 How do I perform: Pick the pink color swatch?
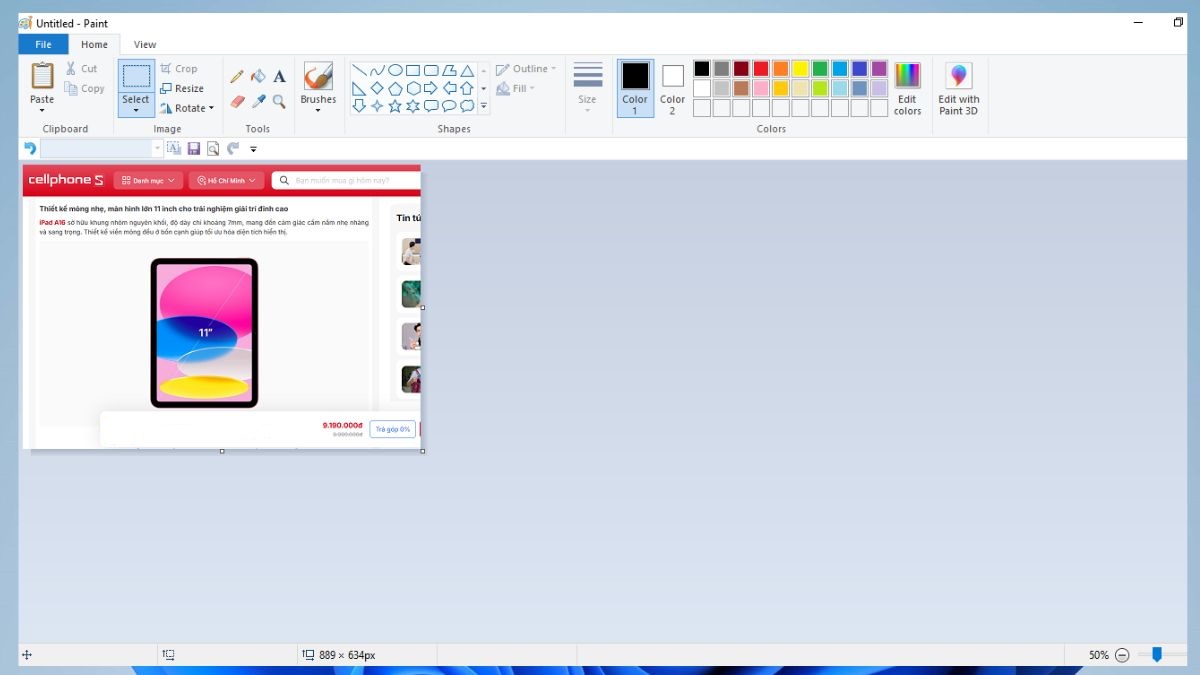[761, 88]
